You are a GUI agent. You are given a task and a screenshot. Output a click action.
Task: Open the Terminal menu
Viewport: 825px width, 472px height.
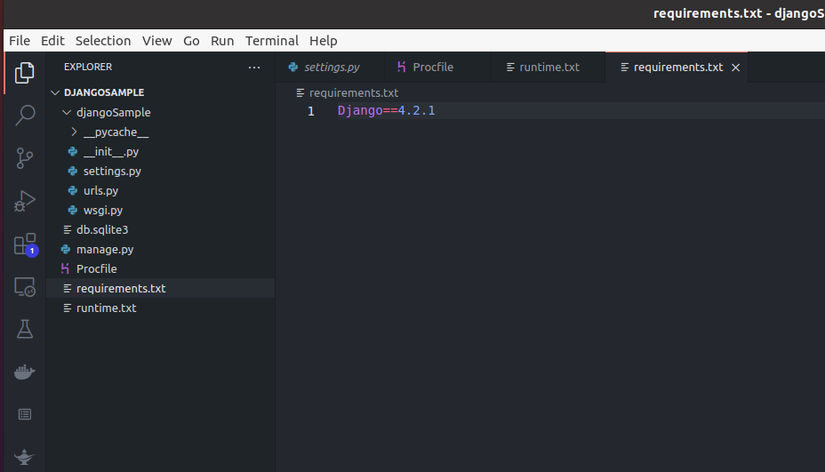pyautogui.click(x=271, y=41)
